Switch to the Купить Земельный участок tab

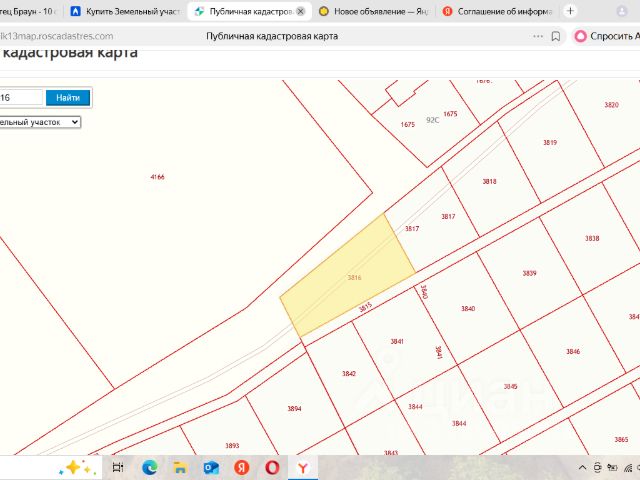click(126, 11)
